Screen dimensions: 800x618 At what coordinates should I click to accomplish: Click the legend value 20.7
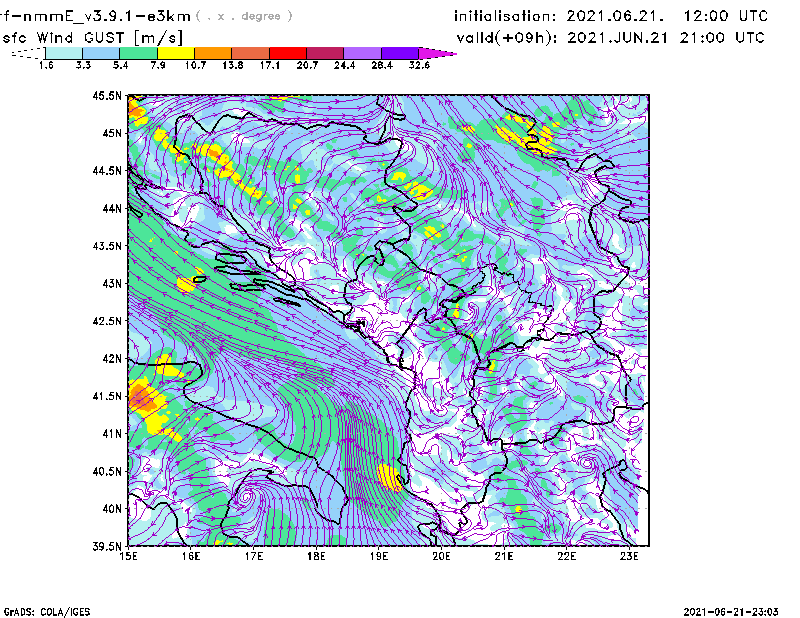[307, 65]
